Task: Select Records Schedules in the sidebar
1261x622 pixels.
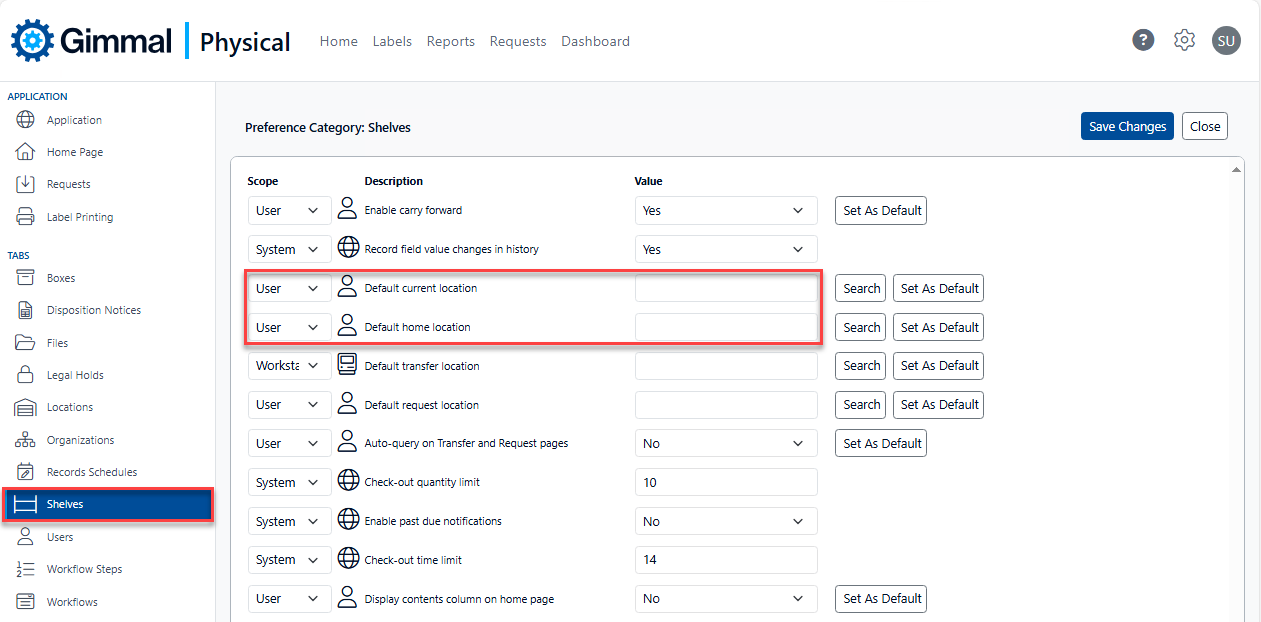Action: coord(91,472)
